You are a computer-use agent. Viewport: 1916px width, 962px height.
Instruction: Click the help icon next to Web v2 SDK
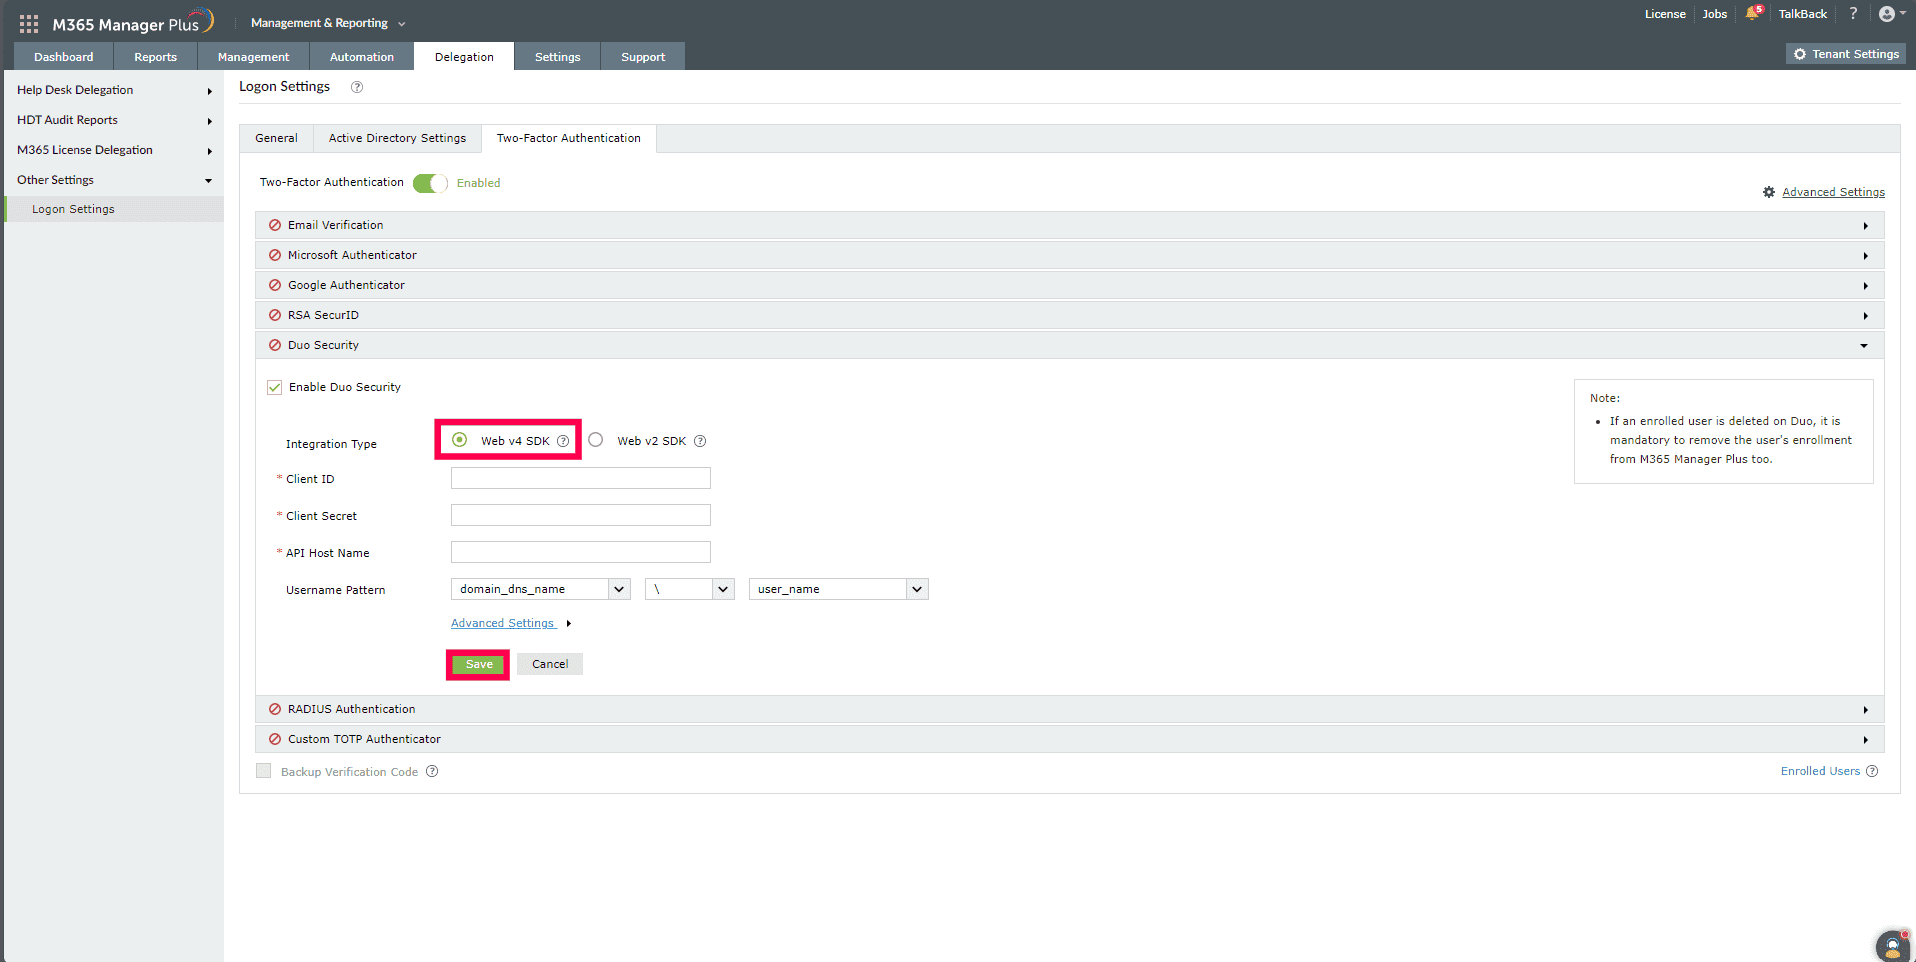[700, 441]
